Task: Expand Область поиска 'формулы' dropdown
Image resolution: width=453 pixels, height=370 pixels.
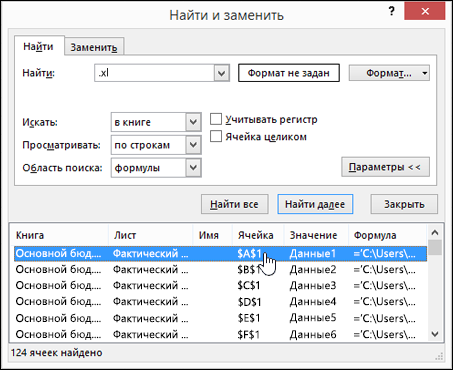Action: (x=193, y=168)
